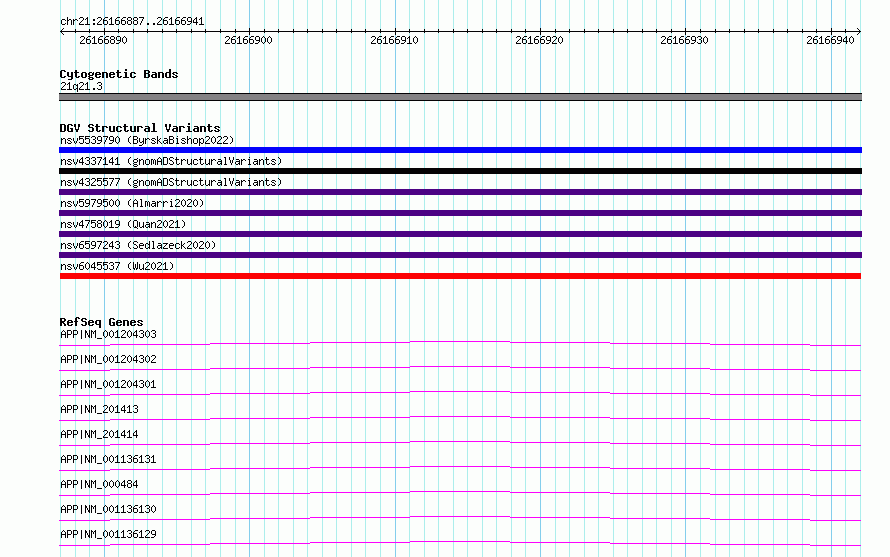Open transcript APP|NM_001204302 label

pyautogui.click(x=108, y=359)
